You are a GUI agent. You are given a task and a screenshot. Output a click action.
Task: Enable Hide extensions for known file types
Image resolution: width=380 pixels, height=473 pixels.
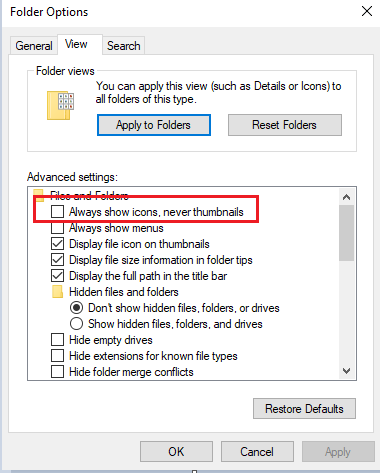point(57,356)
